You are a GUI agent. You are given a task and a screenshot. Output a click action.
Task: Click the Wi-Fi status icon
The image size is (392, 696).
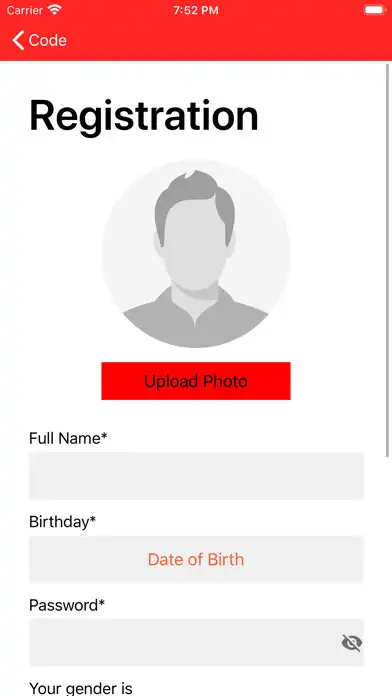tap(55, 10)
